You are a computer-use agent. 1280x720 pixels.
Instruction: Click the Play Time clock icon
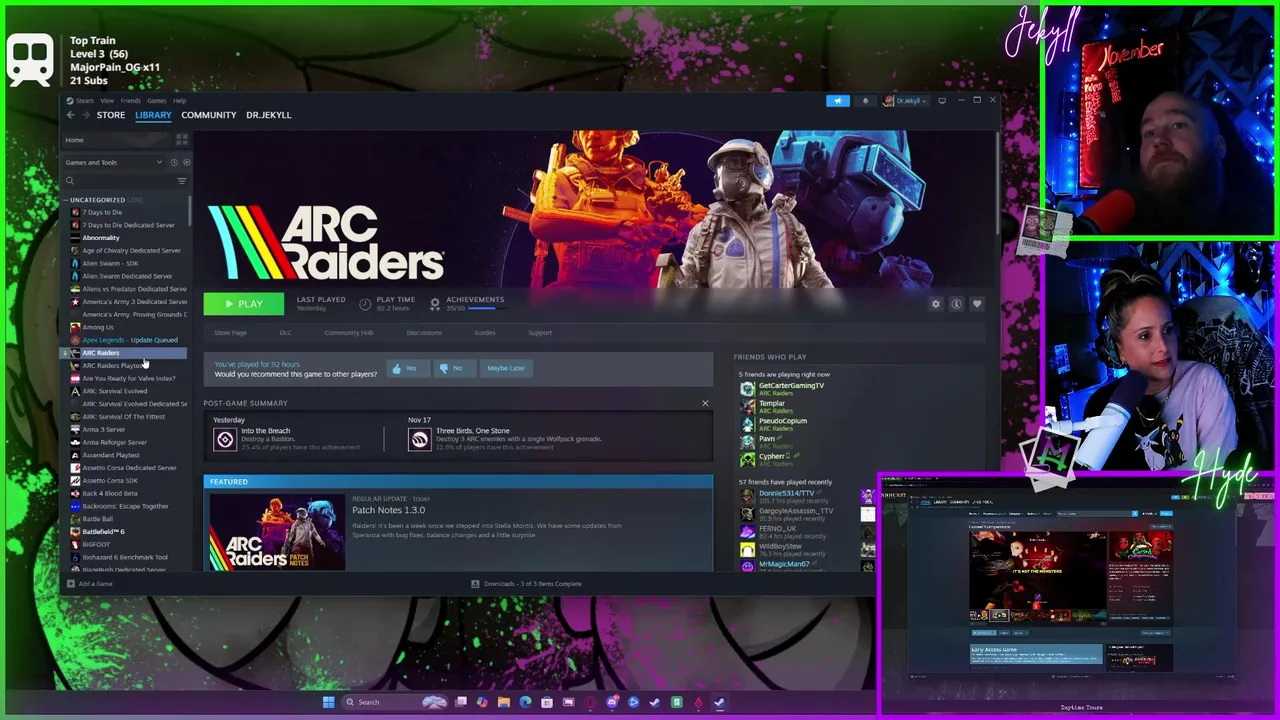point(365,303)
